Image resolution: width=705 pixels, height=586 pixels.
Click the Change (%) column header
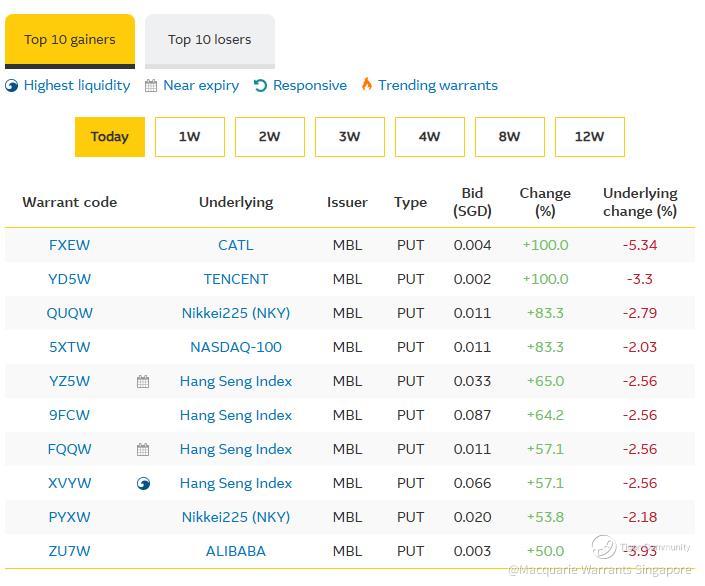point(545,202)
